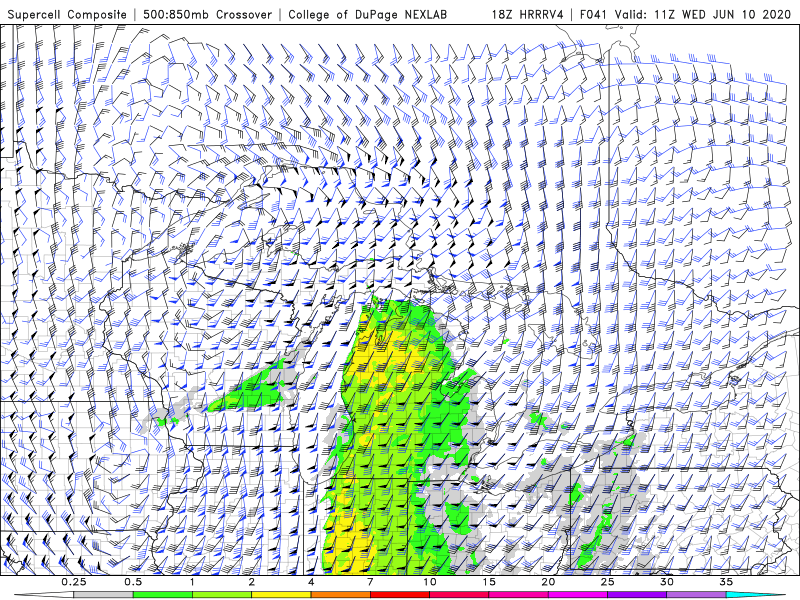Click the '500:850mb Crossover' header label

208,14
